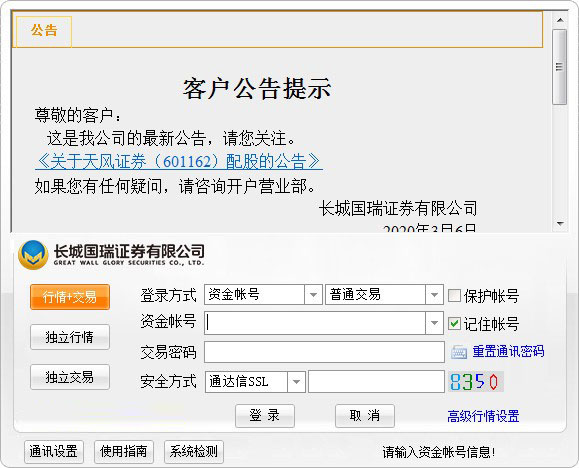The image size is (579, 468).
Task: Enable the 保护帐号 checkbox
Action: coord(454,296)
